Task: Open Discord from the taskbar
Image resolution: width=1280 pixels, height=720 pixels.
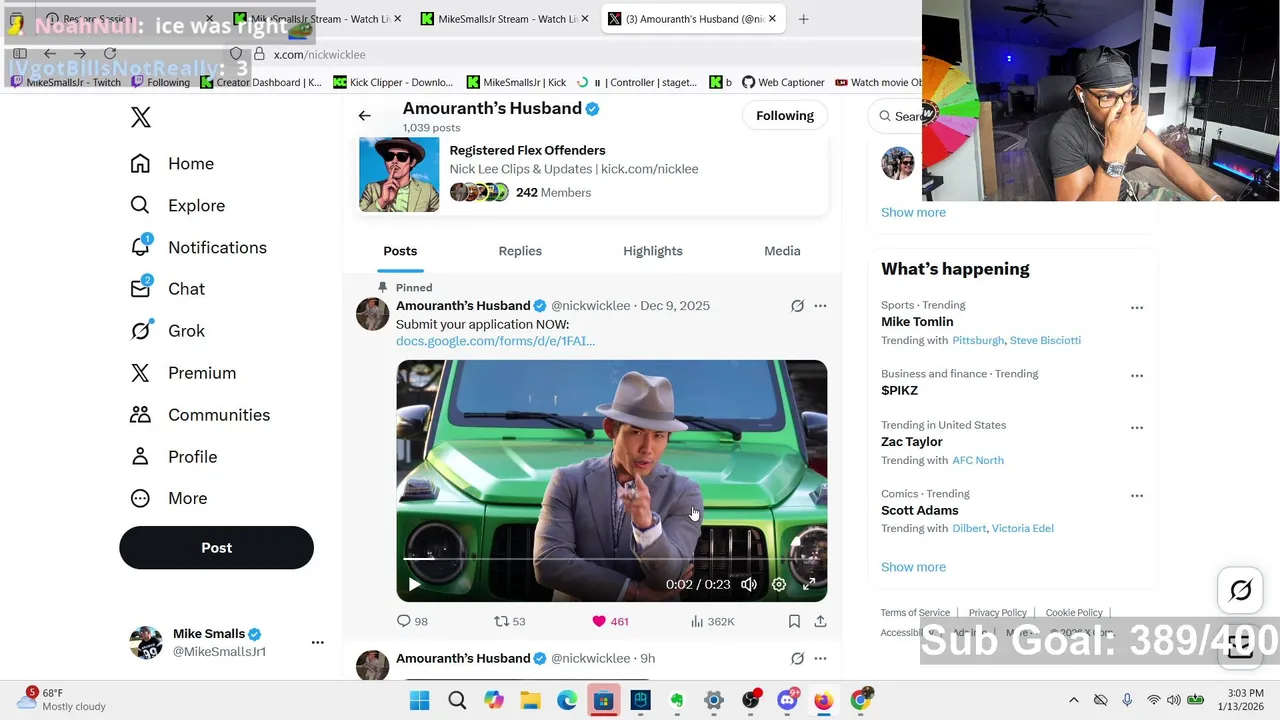Action: (x=787, y=701)
